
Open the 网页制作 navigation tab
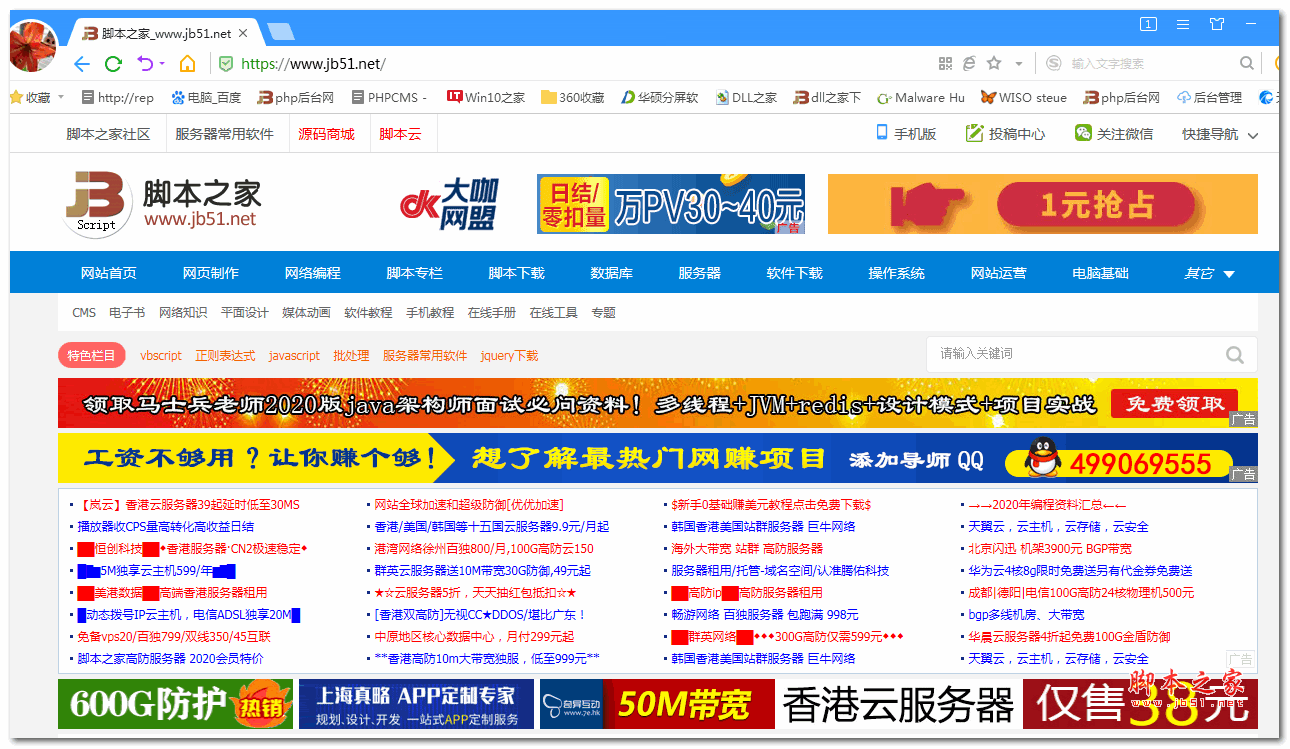(211, 273)
